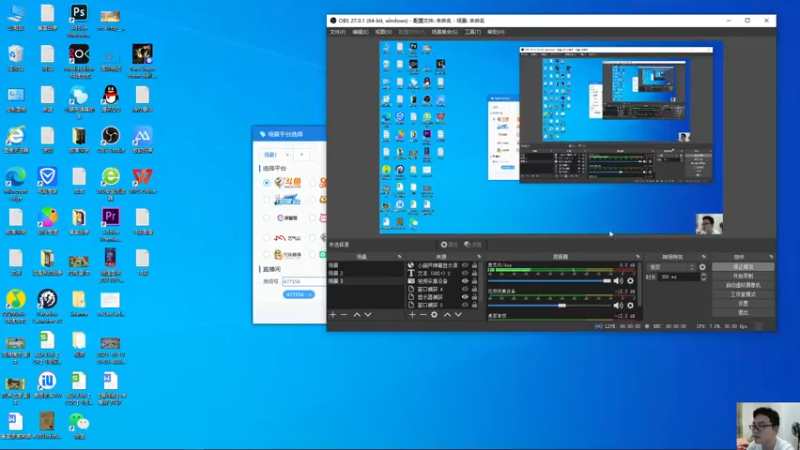Open the transition type dropdown
The image size is (800, 450).
[x=671, y=267]
